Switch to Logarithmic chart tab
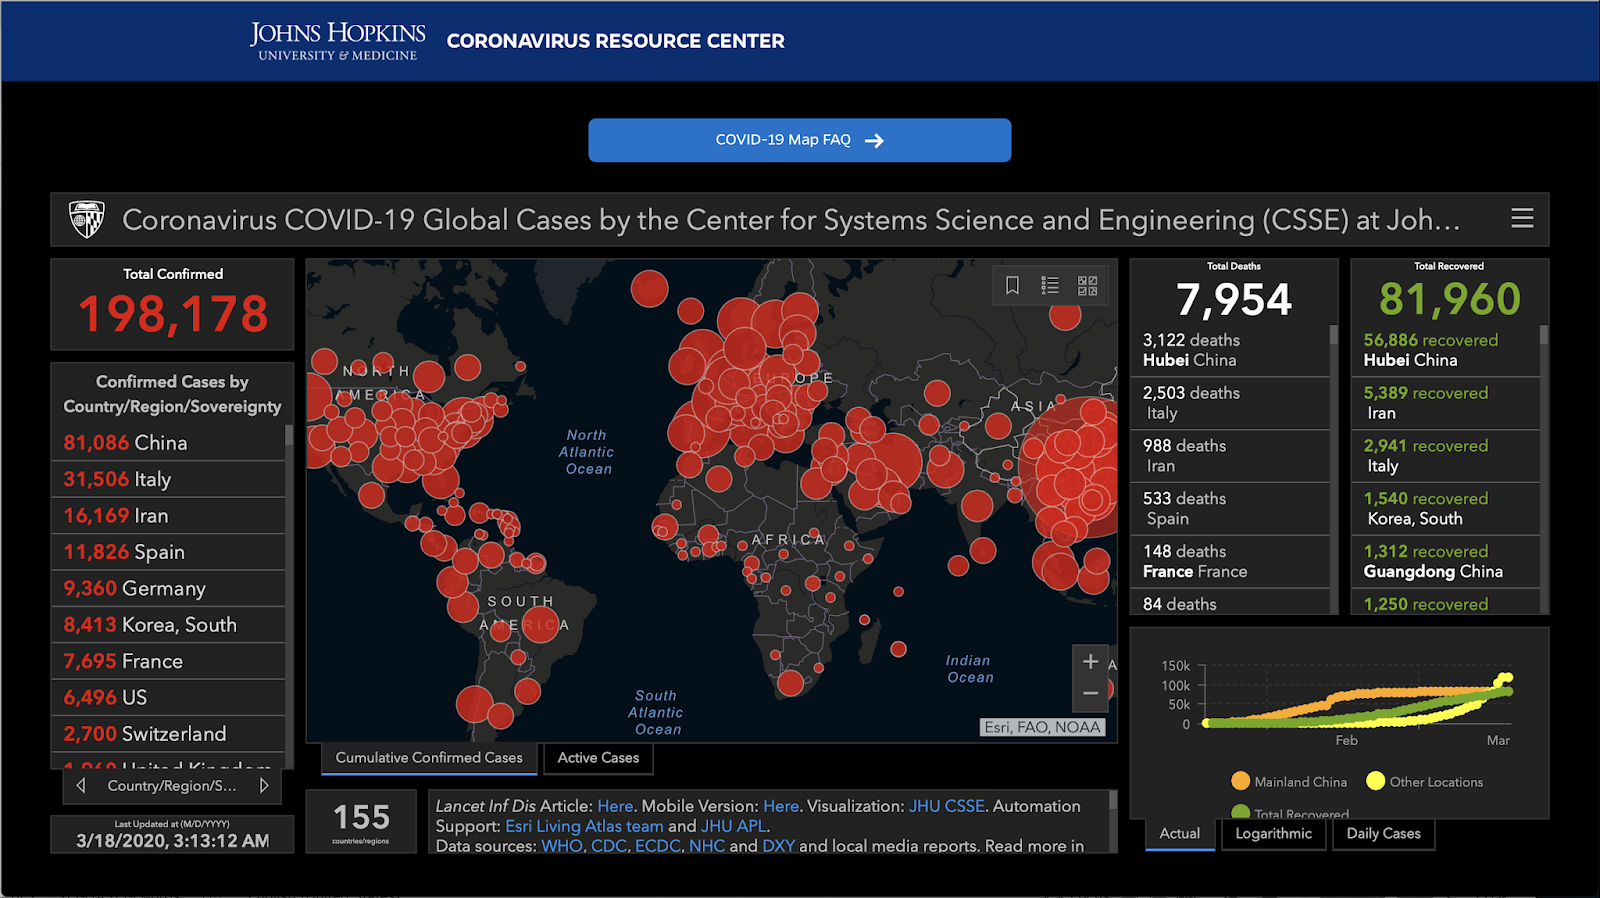 pyautogui.click(x=1273, y=834)
